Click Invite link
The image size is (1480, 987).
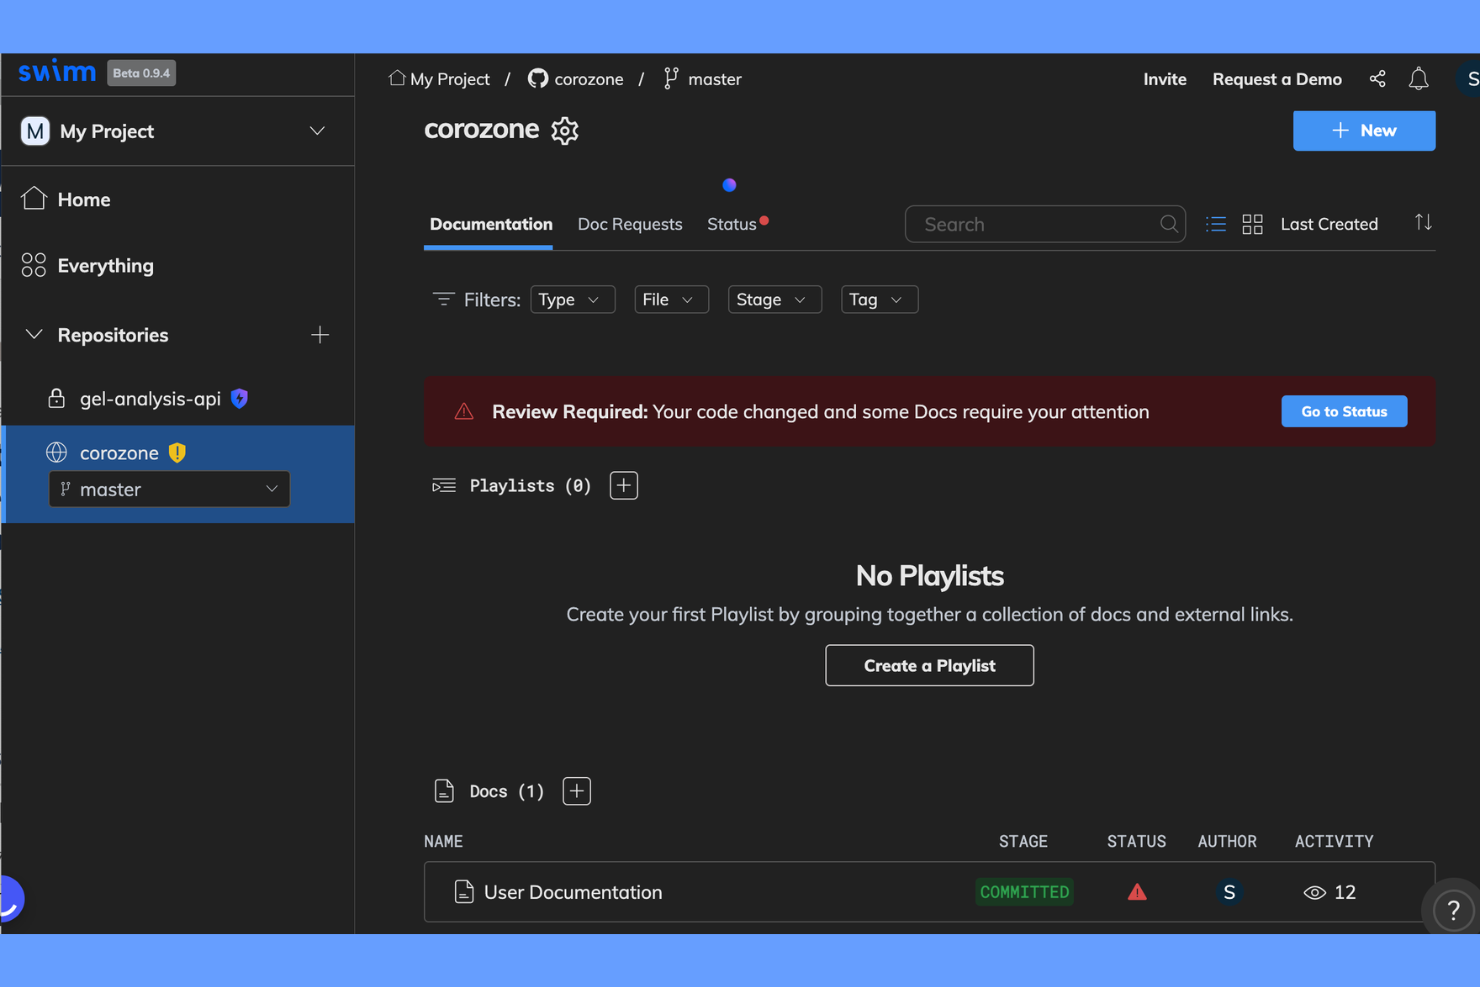pos(1165,79)
